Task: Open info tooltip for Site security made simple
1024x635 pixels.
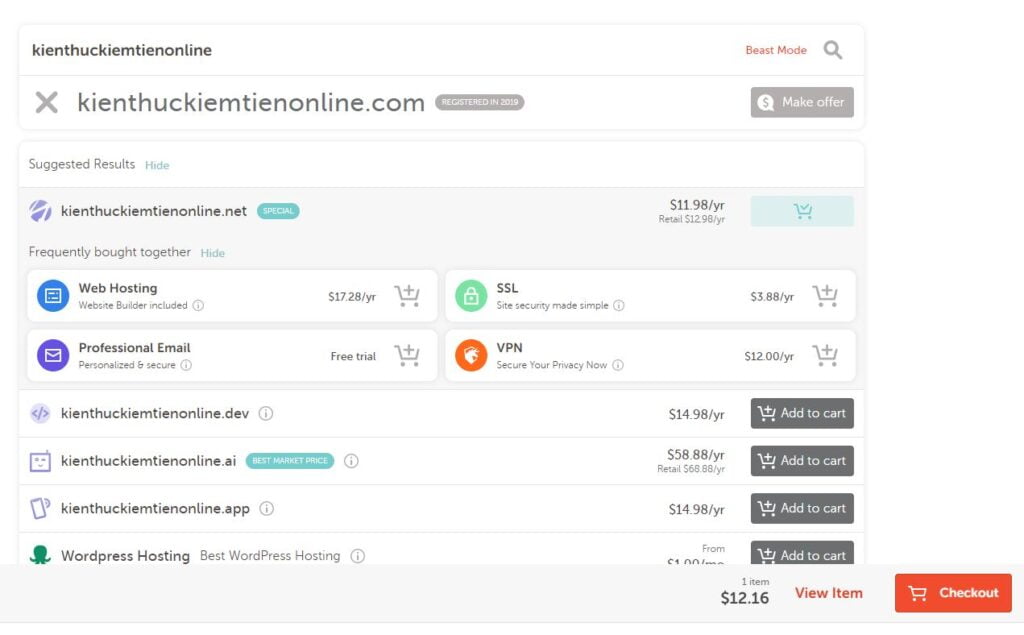Action: click(618, 305)
